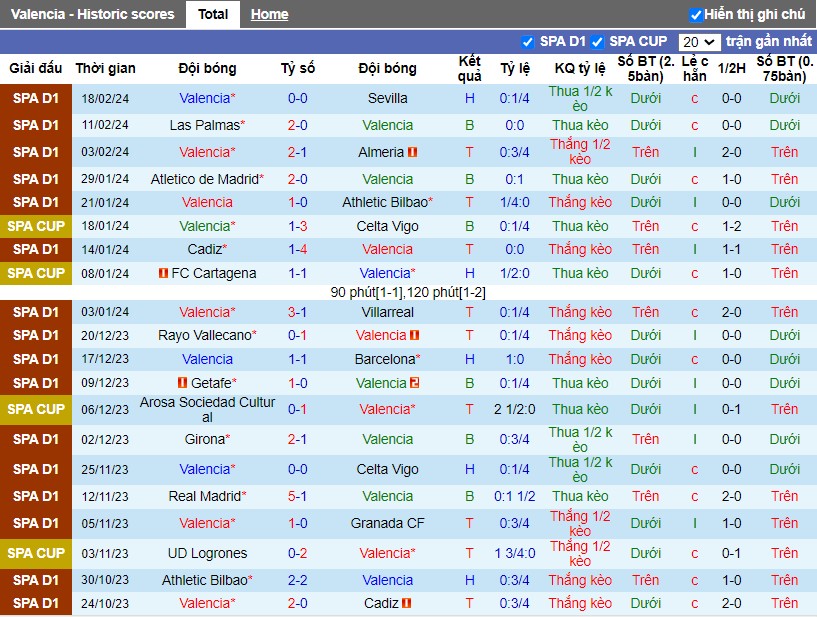Click the '1/2H' column header

[732, 68]
